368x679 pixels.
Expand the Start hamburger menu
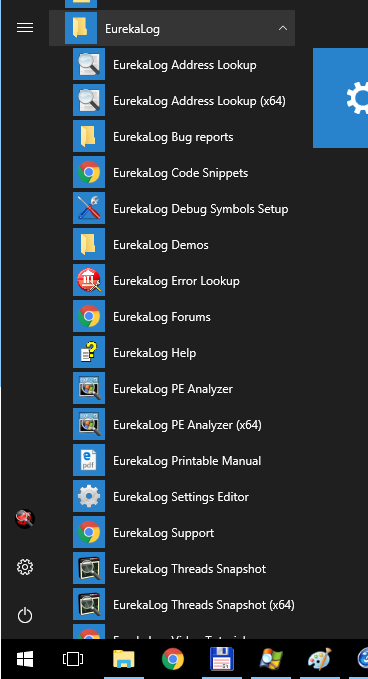click(25, 28)
